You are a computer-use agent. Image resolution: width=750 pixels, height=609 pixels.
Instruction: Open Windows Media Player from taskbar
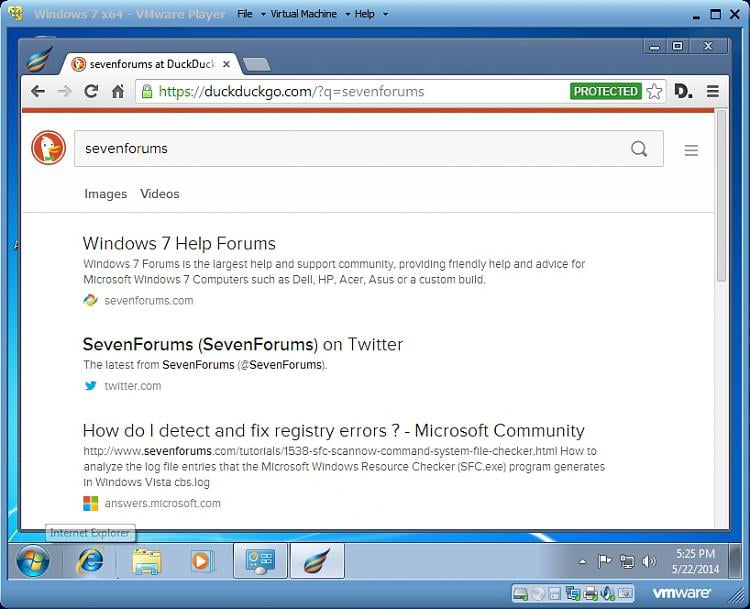201,561
